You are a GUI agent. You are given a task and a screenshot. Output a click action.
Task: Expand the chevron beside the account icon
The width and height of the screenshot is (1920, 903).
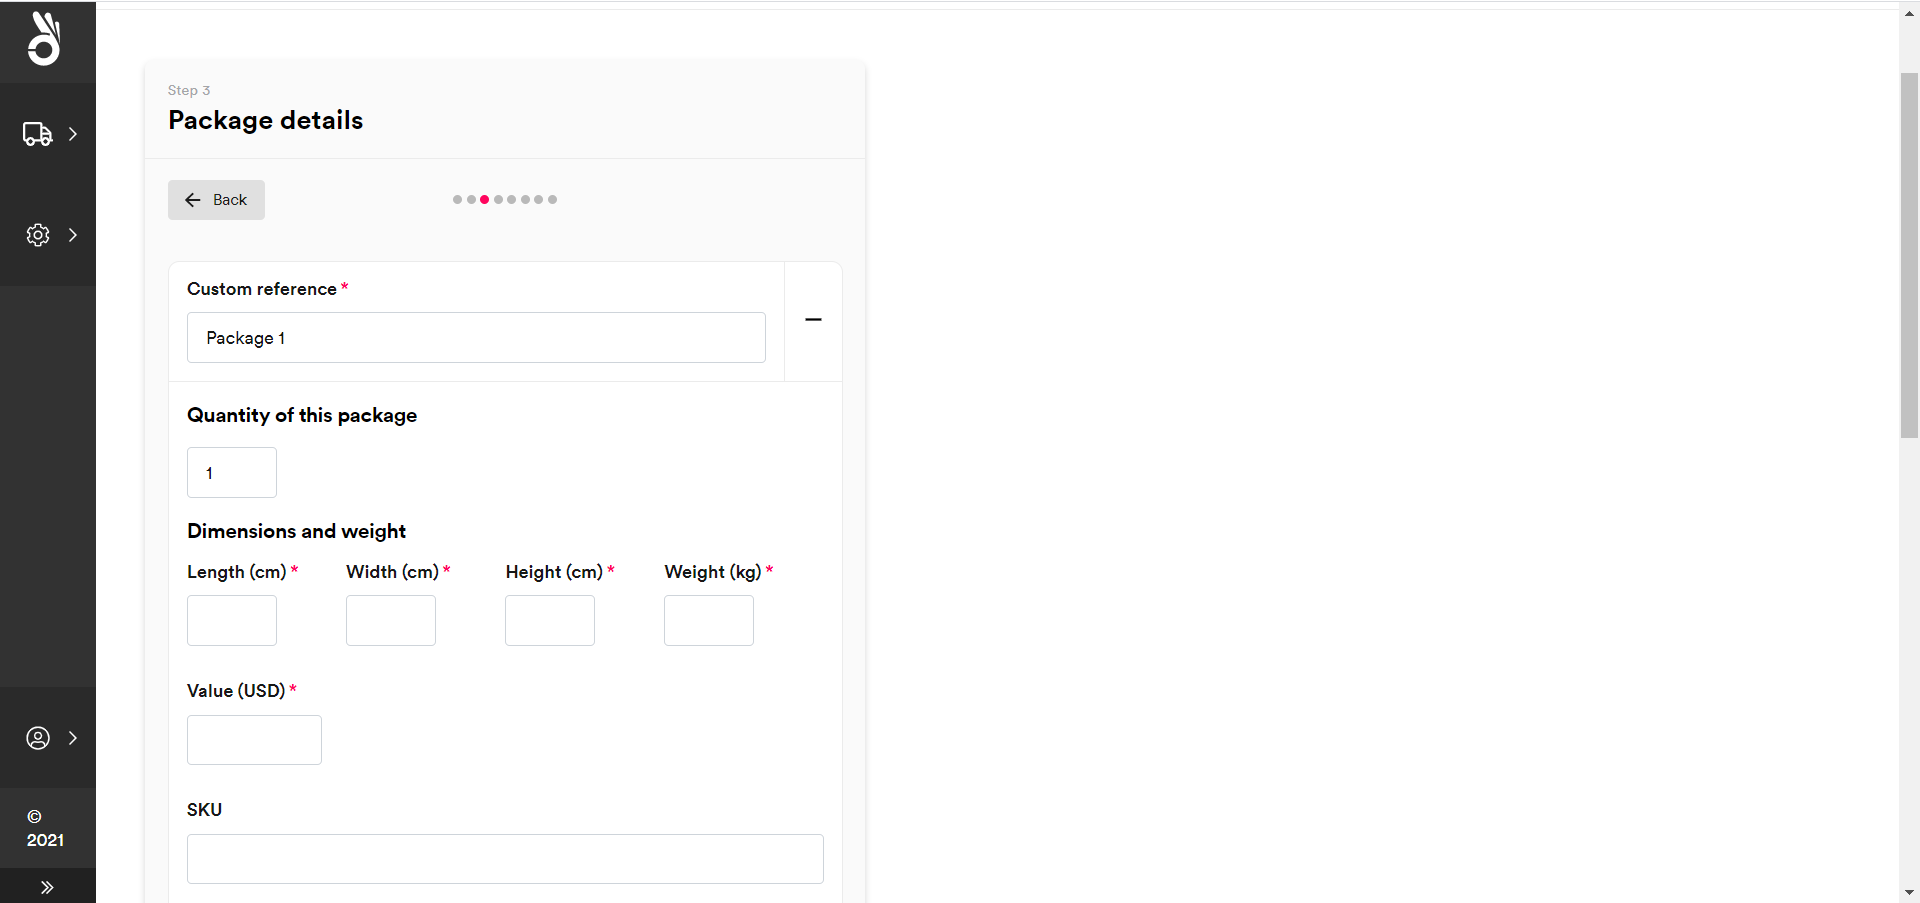click(x=73, y=738)
